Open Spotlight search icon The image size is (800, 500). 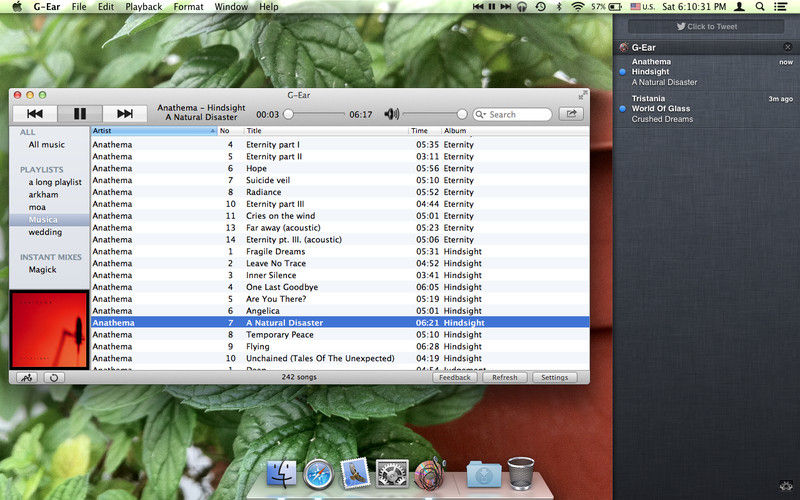[760, 7]
